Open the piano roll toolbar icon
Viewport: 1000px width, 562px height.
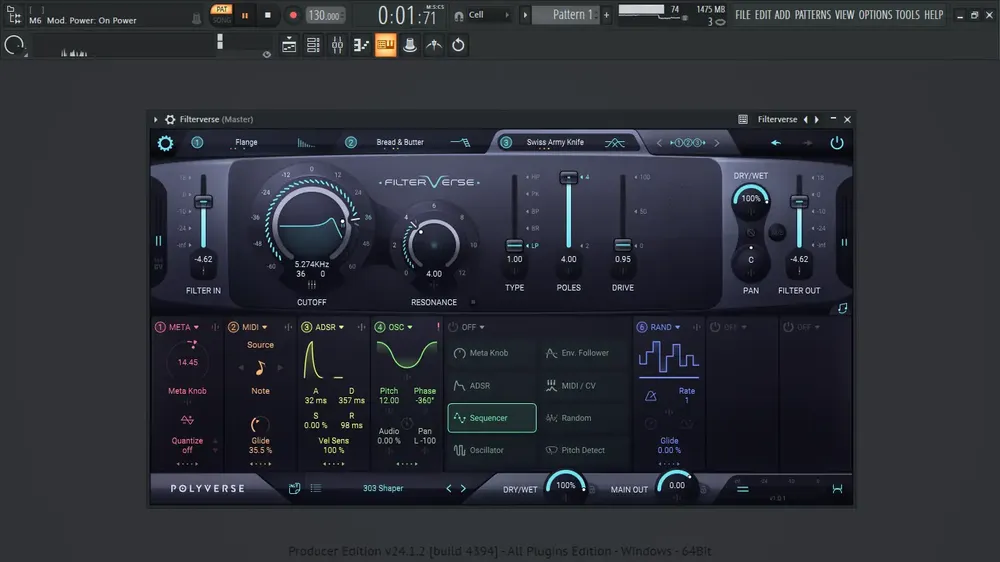pyautogui.click(x=361, y=45)
